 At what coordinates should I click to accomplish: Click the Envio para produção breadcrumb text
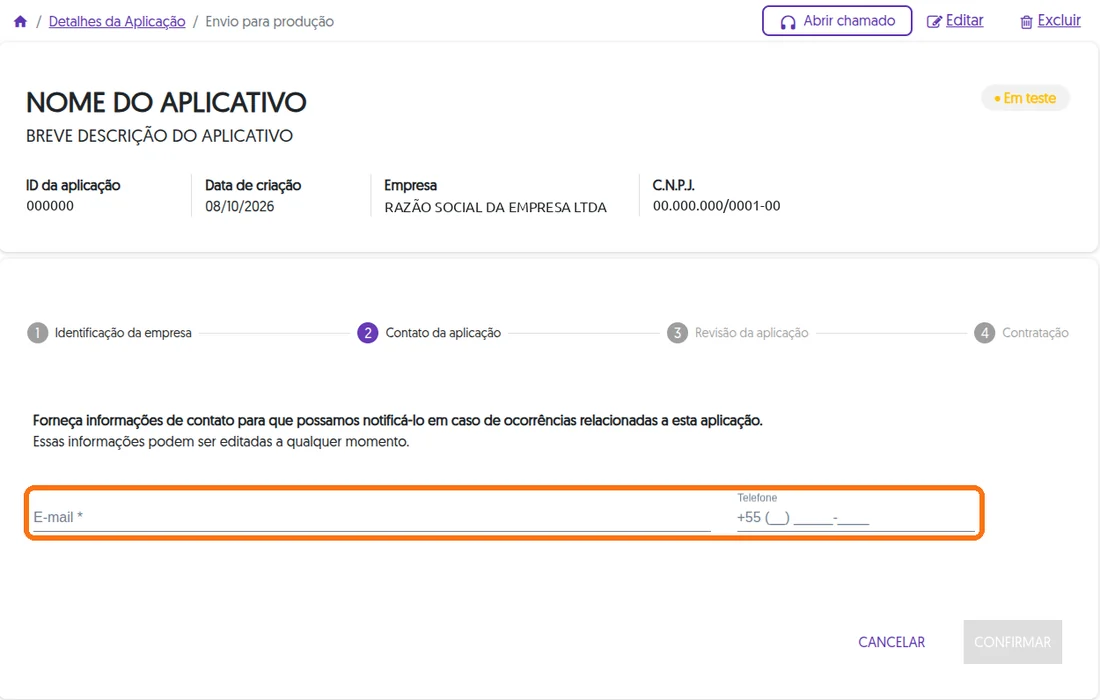[269, 22]
